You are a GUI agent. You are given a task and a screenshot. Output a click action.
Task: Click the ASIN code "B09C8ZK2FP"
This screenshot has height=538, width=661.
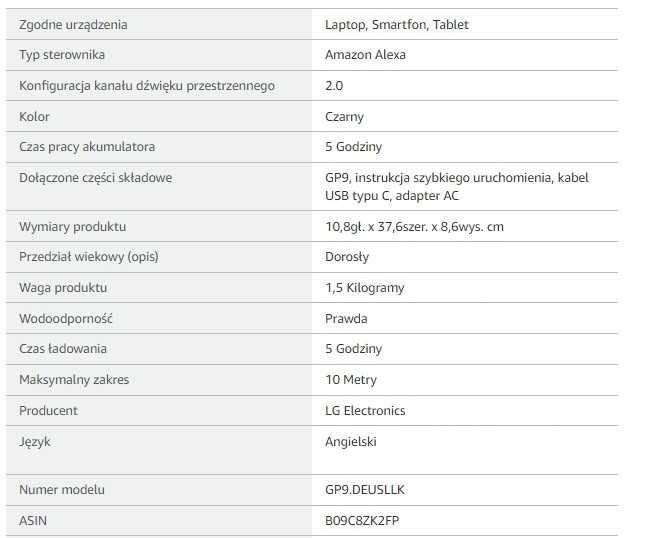click(x=362, y=520)
